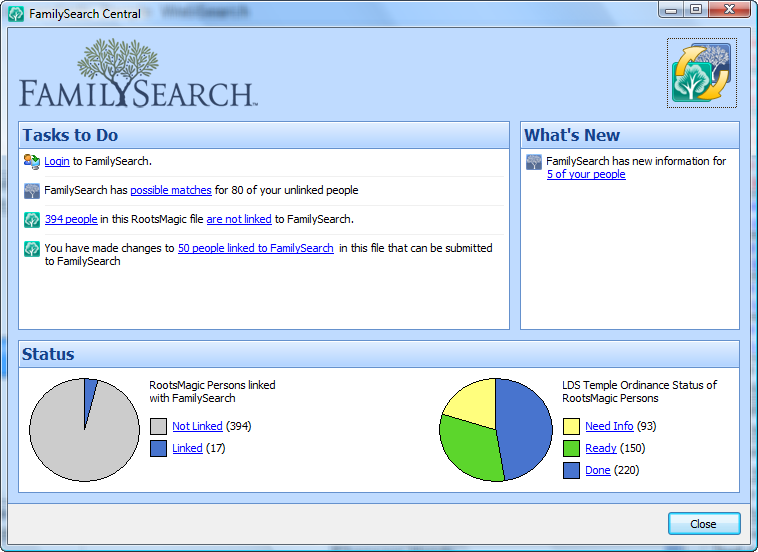Click the green Ready legend swatch
The image size is (758, 552).
(571, 449)
